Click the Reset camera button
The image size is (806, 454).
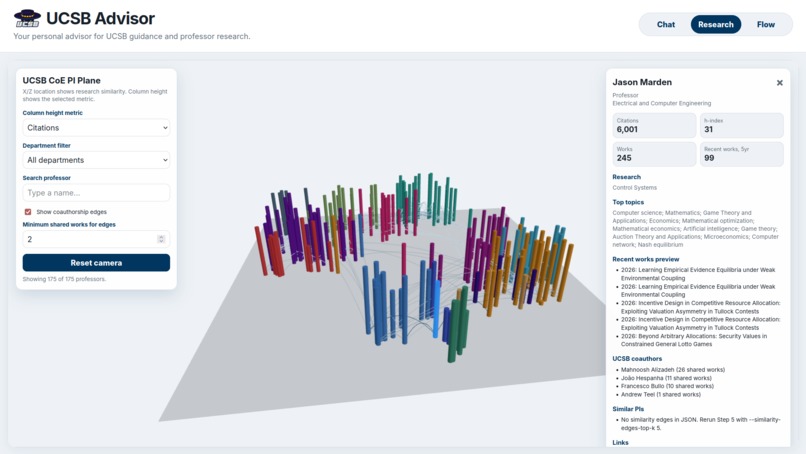pyautogui.click(x=96, y=263)
